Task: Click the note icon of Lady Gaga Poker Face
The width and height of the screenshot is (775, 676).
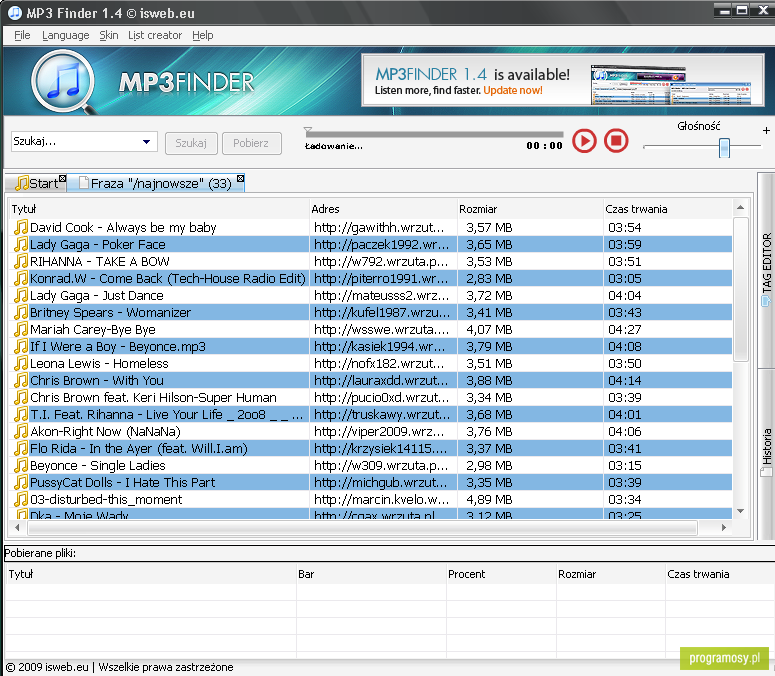Action: tap(21, 244)
